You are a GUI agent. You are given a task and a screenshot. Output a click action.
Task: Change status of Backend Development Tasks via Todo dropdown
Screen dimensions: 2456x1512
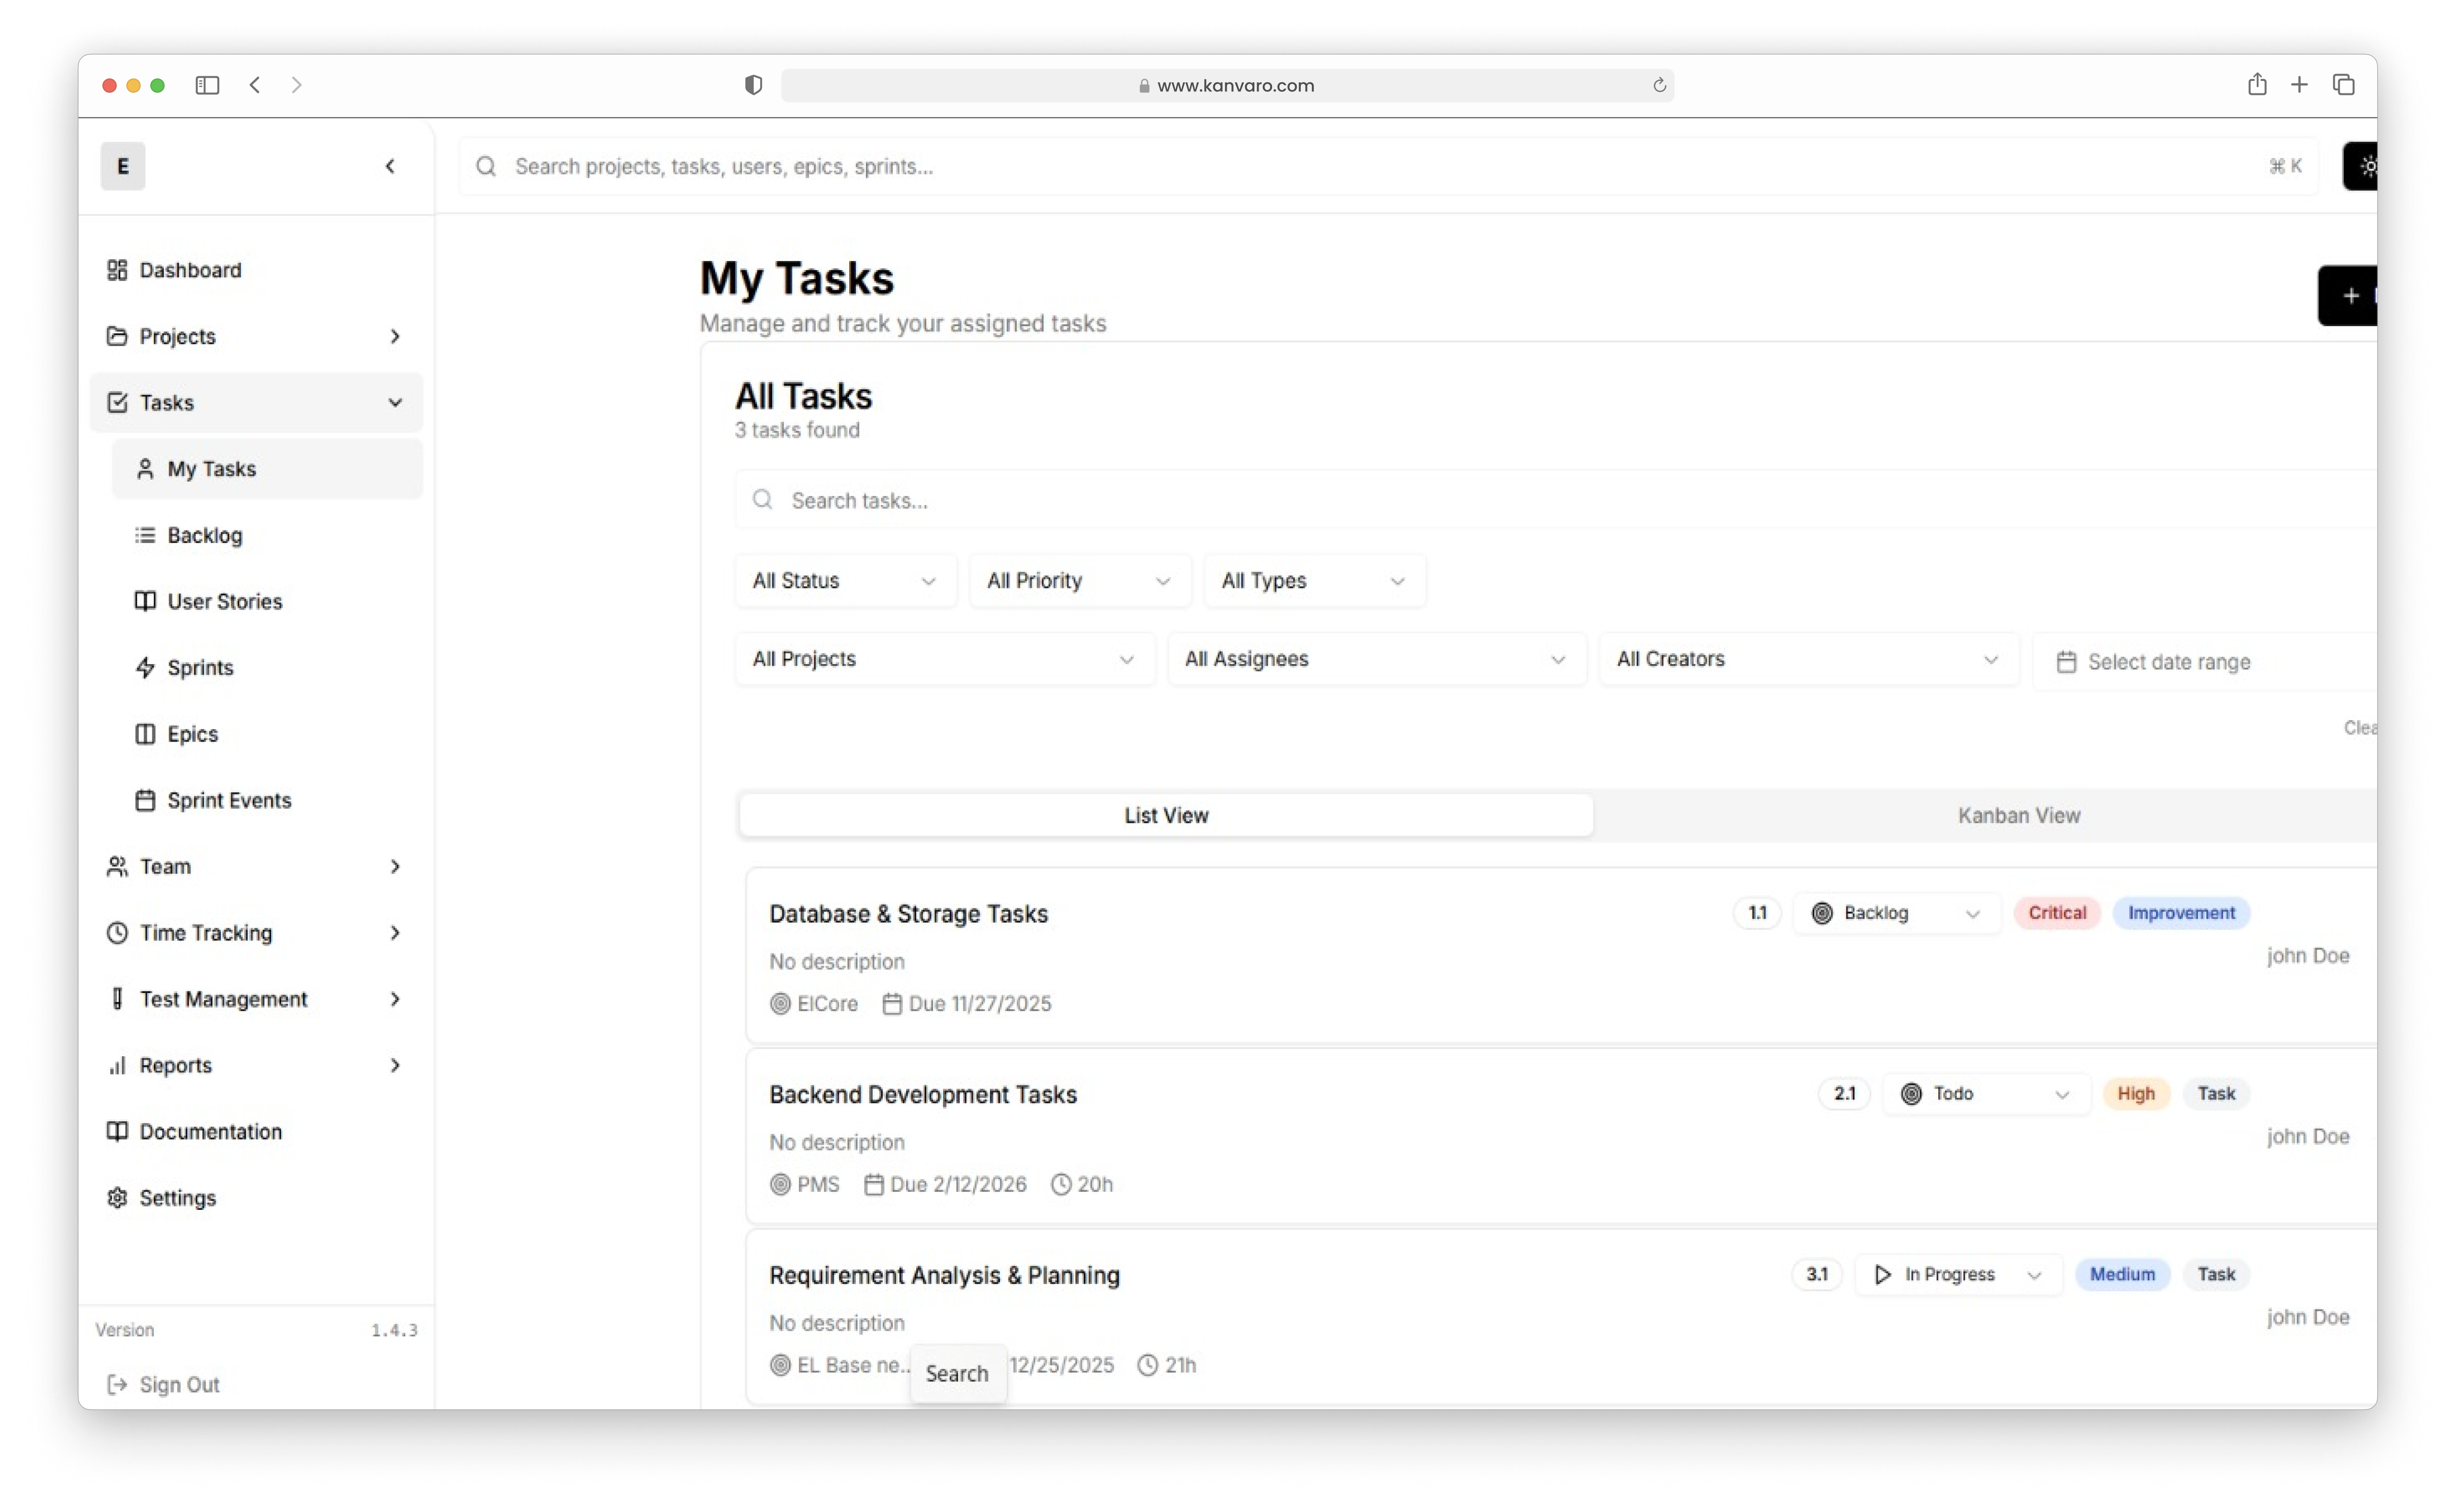1985,1093
